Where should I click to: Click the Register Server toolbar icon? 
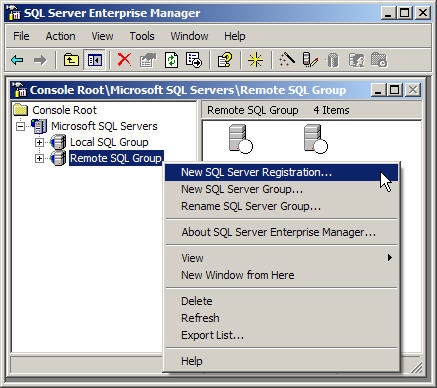(310, 60)
